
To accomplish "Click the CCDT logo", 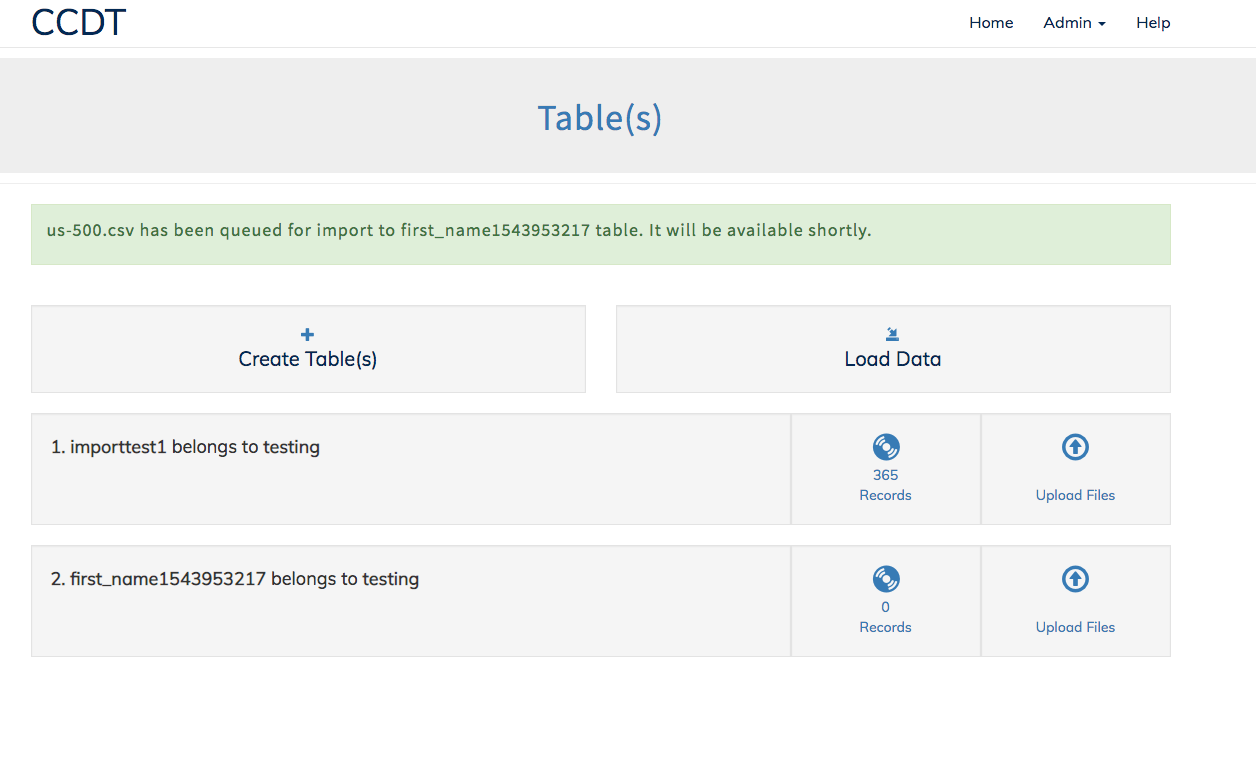I will point(77,22).
